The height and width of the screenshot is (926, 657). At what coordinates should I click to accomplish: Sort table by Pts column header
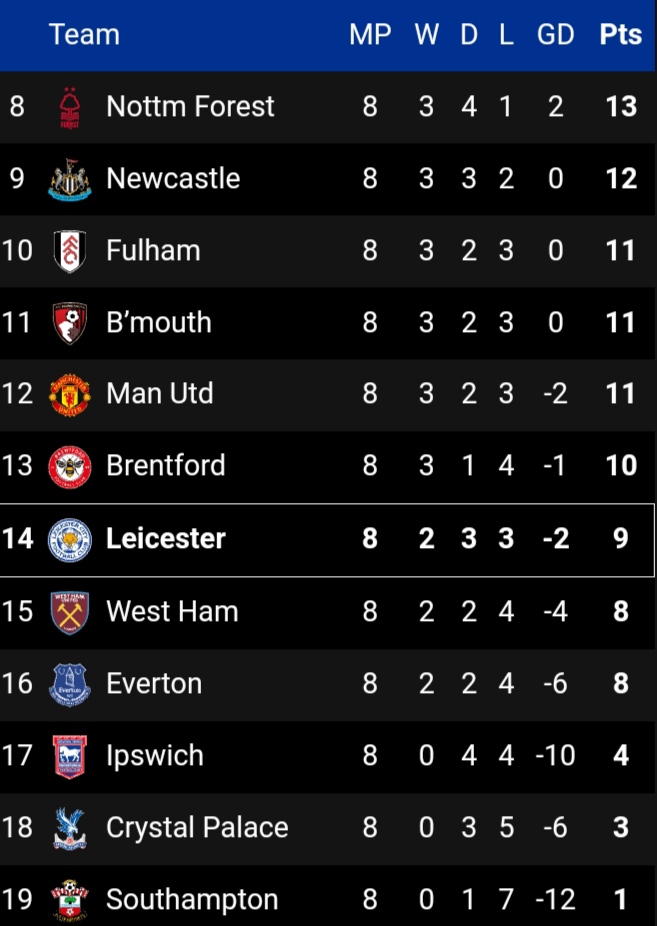tap(621, 35)
